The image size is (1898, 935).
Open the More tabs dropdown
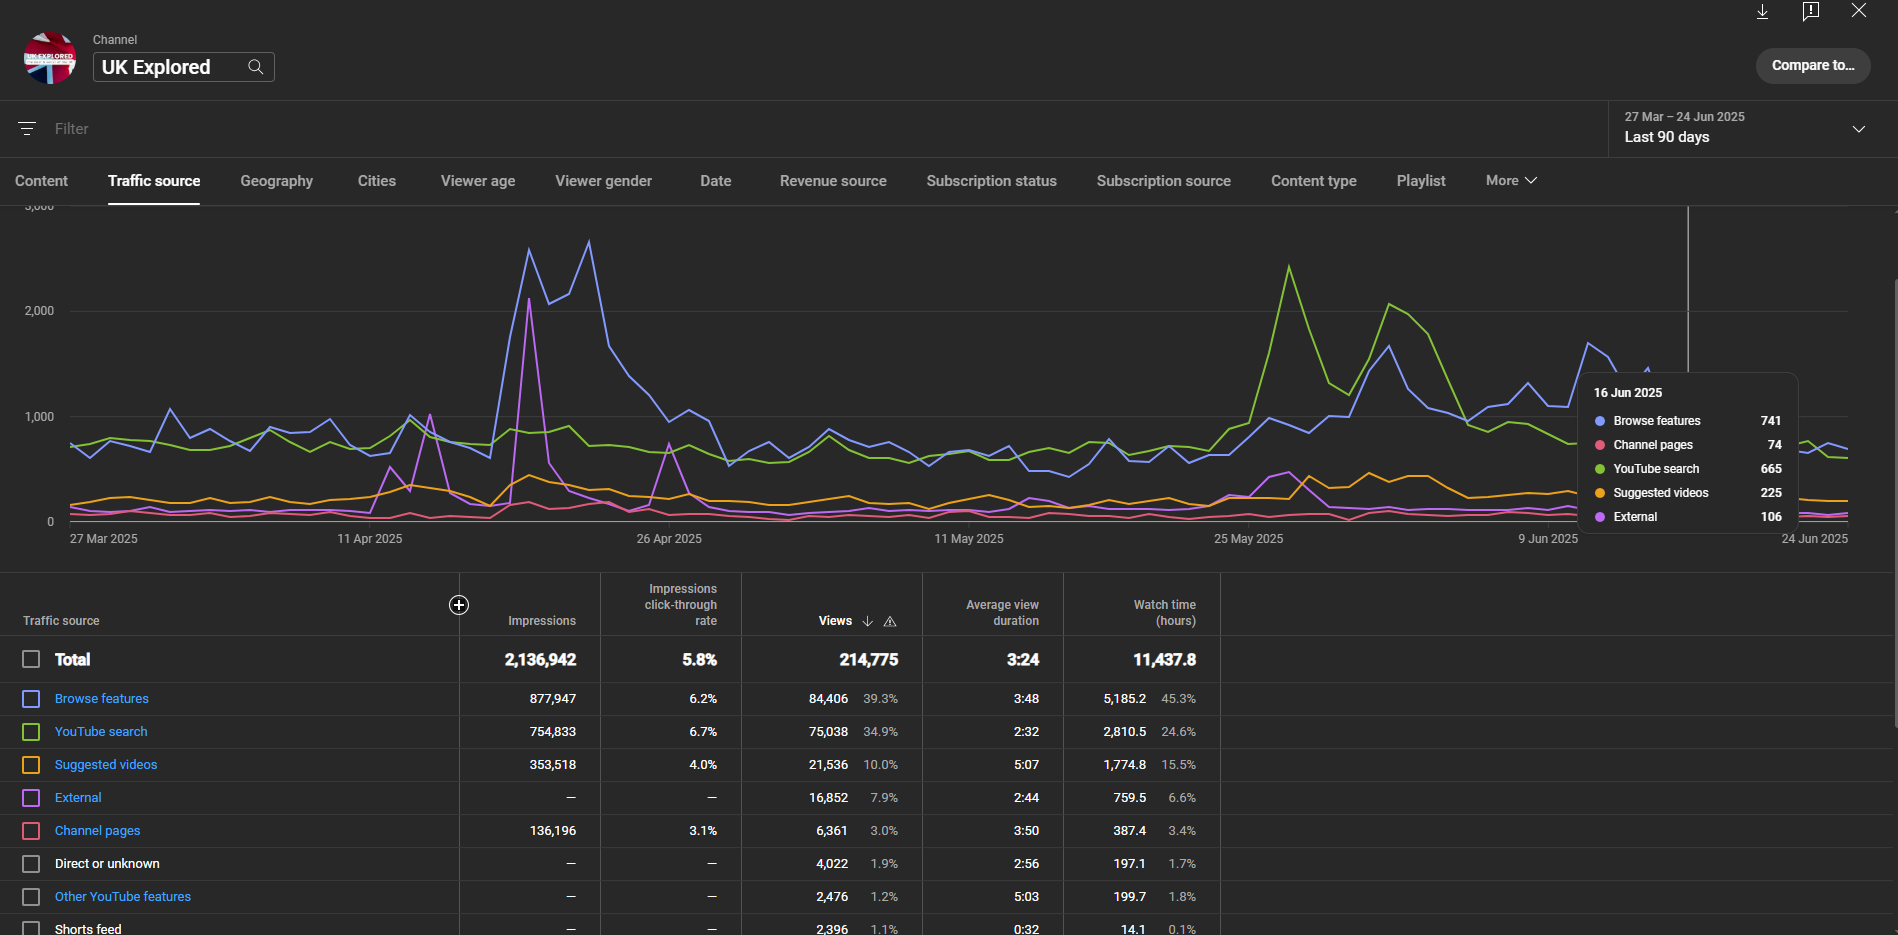click(x=1511, y=181)
